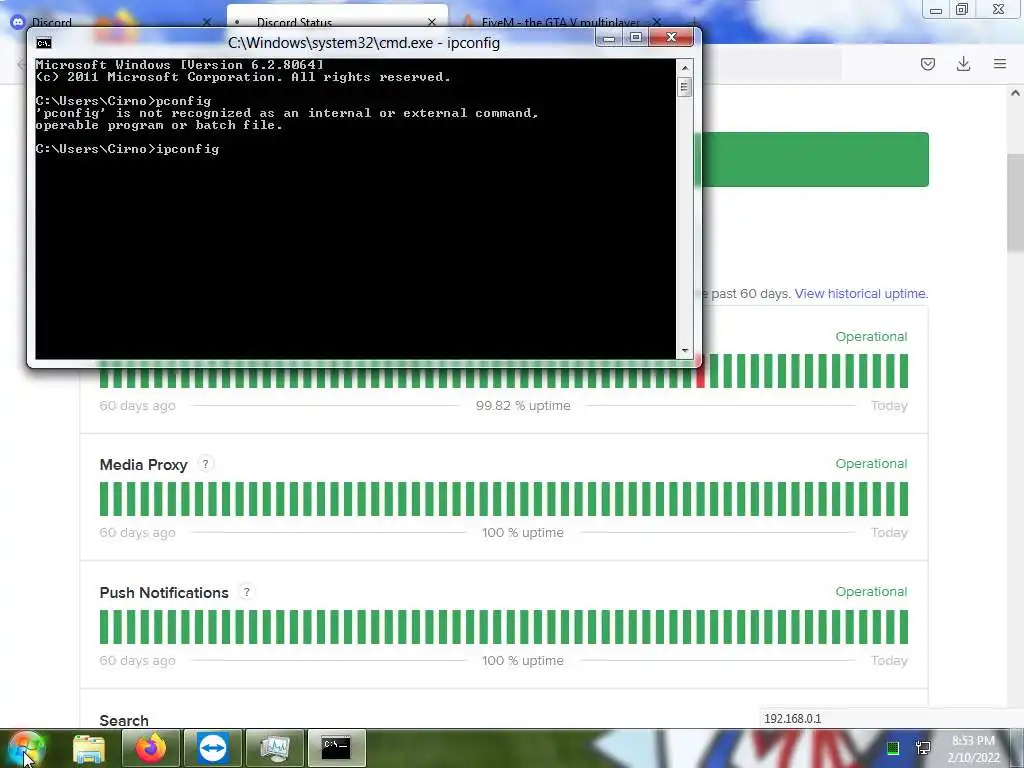Close the cmd.exe window
Screen dimensions: 1024x768
tap(671, 38)
